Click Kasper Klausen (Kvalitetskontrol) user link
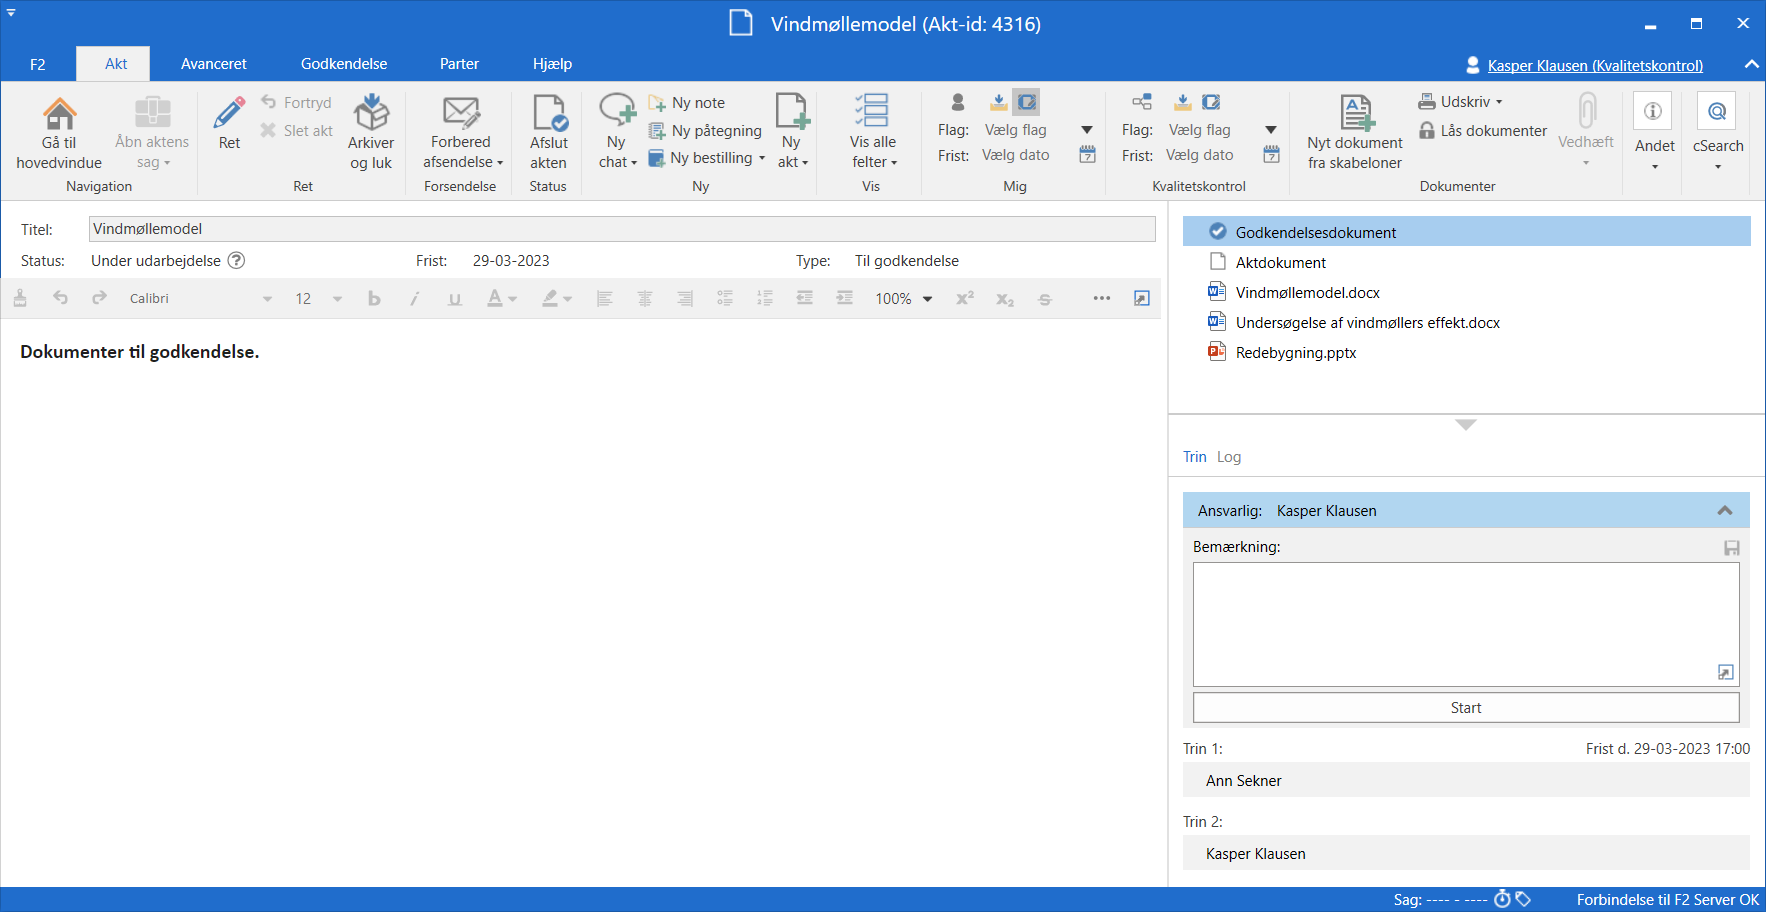Image resolution: width=1766 pixels, height=912 pixels. [1595, 65]
